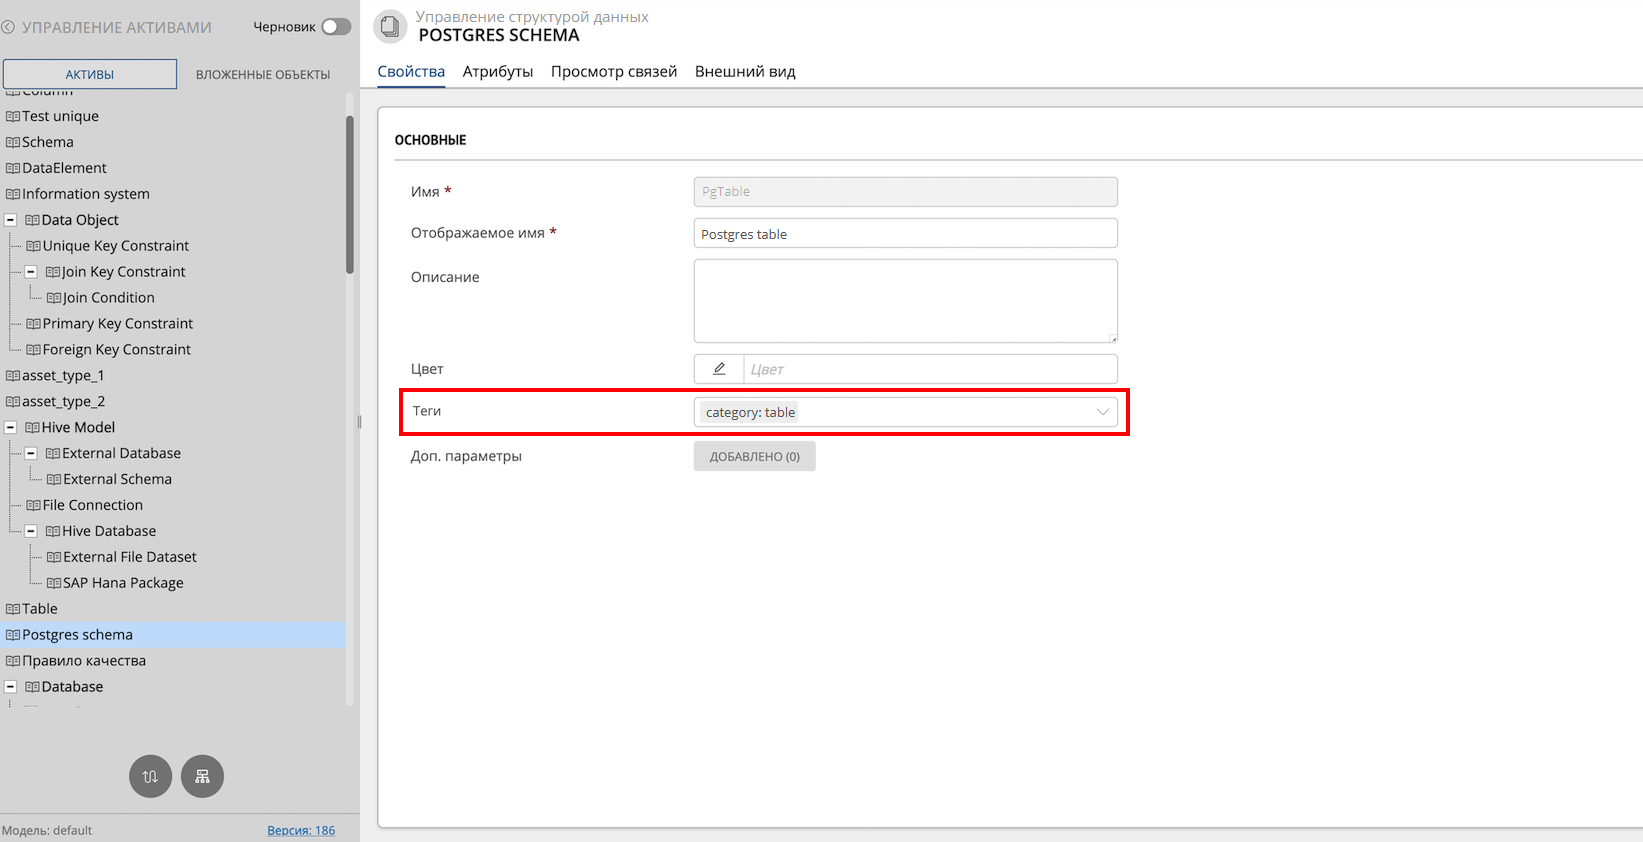Collapse the Join Key Constraint node
The width and height of the screenshot is (1643, 842).
pos(31,272)
